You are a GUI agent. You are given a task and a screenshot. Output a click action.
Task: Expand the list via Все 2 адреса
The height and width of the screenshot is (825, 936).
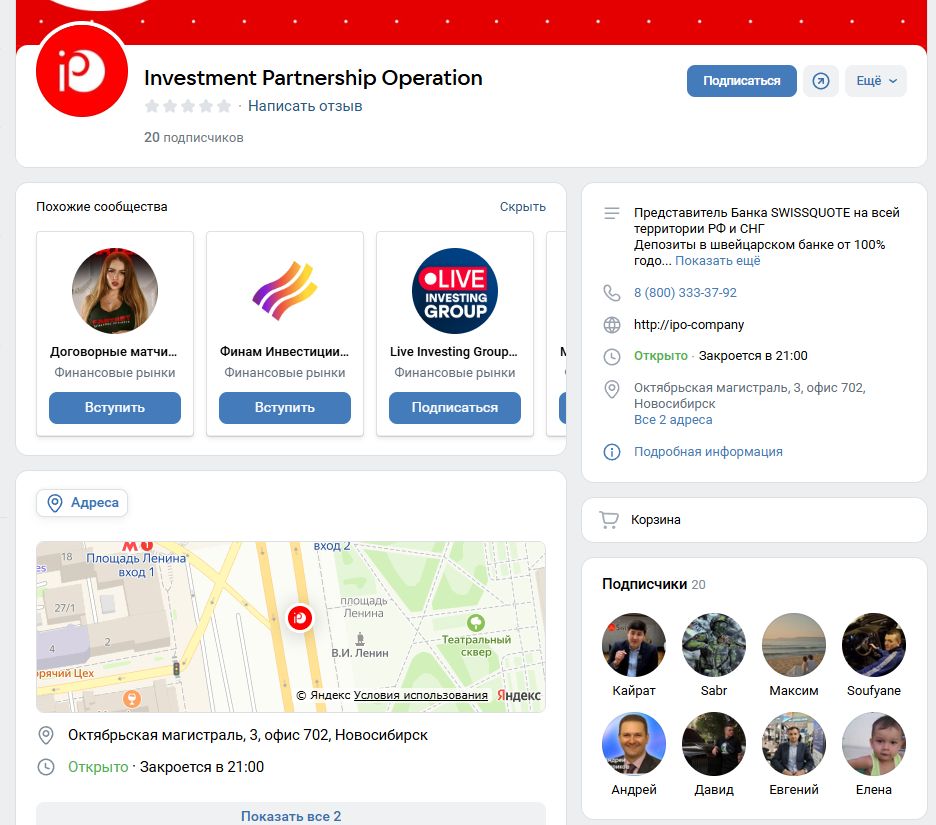tap(671, 419)
